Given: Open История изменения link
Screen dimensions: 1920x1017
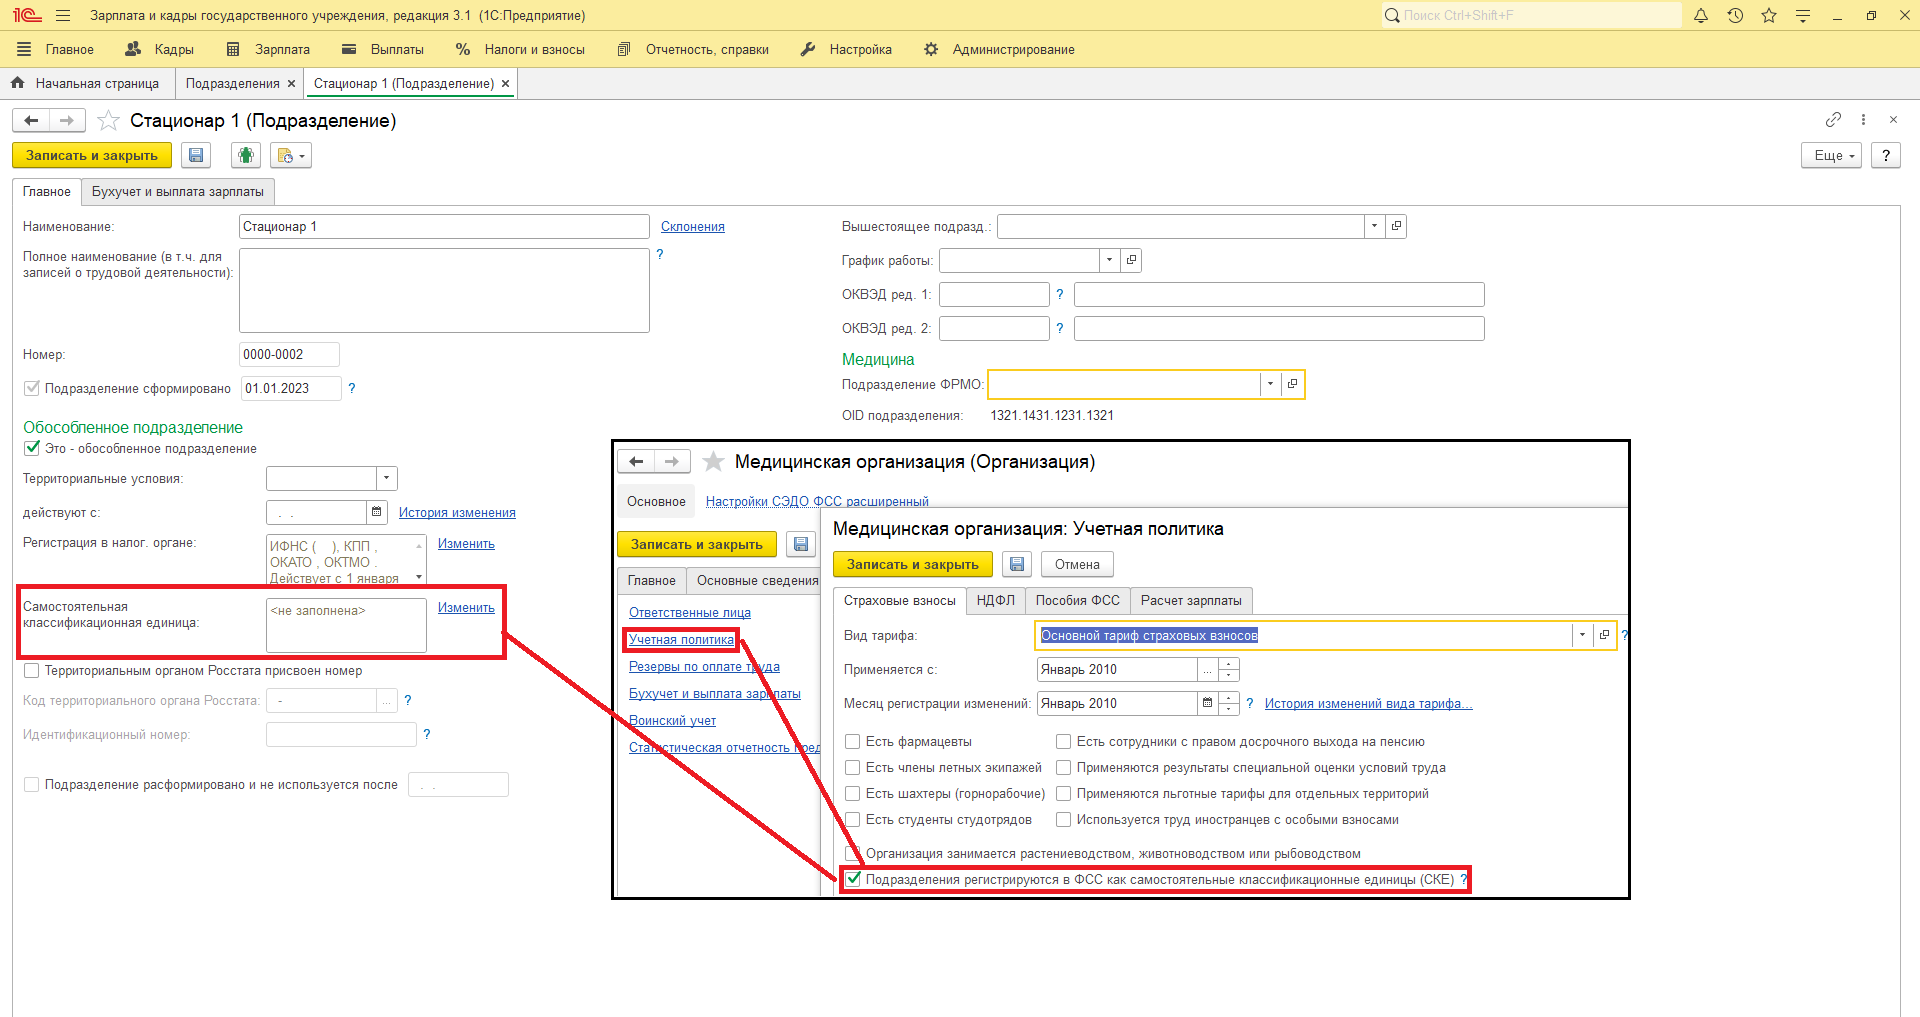Looking at the screenshot, I should coord(457,513).
